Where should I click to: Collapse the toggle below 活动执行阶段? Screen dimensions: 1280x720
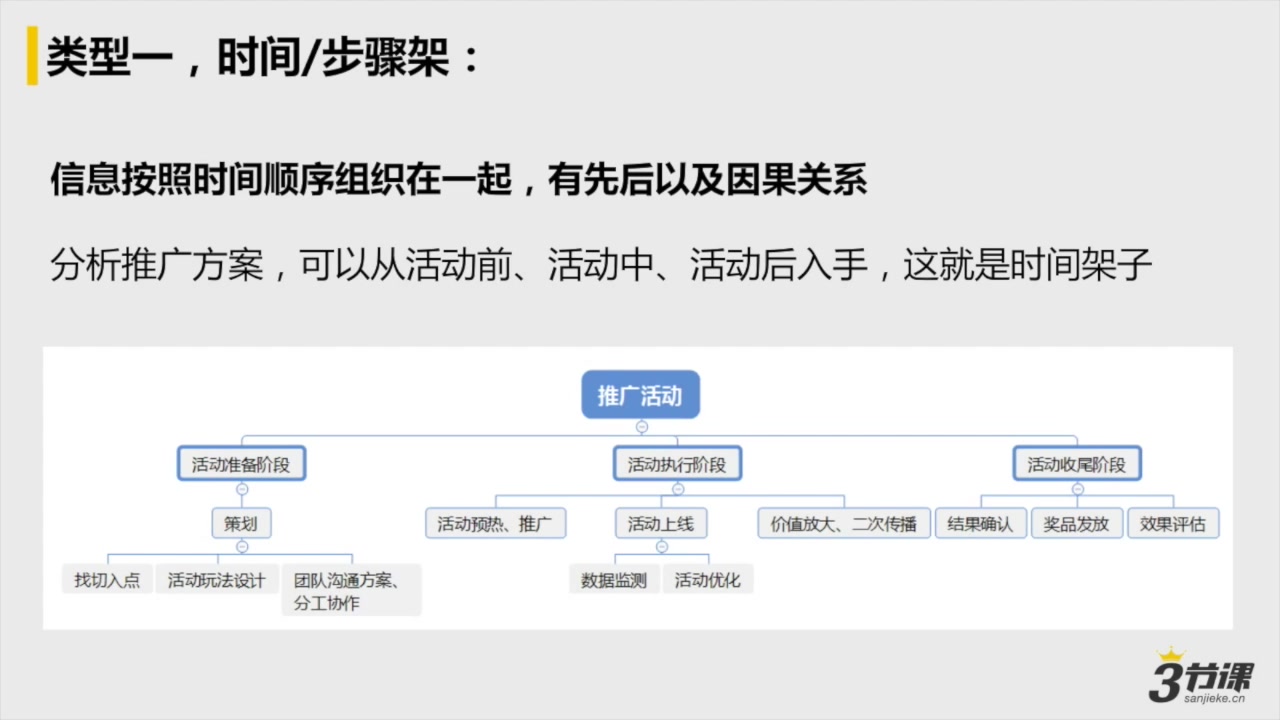point(677,489)
